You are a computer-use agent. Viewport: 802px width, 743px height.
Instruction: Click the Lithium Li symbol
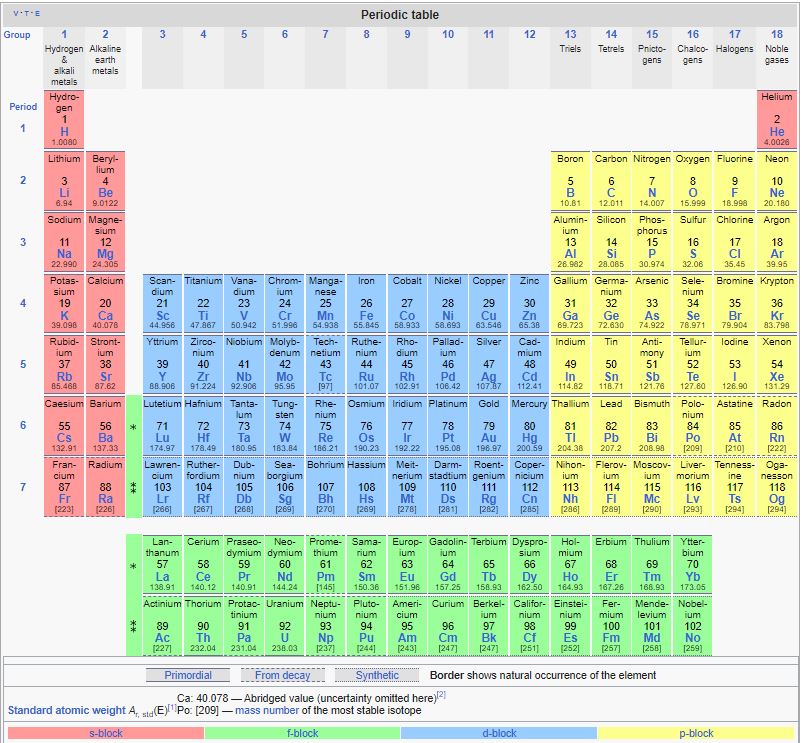[x=64, y=193]
